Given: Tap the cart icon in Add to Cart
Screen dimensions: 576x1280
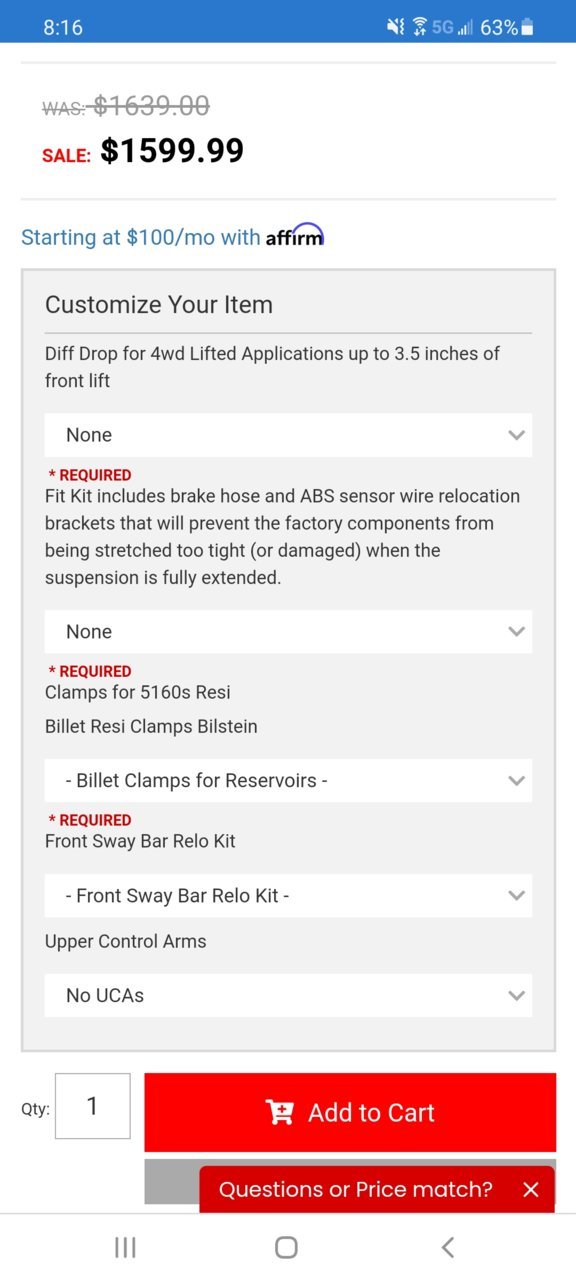Looking at the screenshot, I should pos(280,1112).
